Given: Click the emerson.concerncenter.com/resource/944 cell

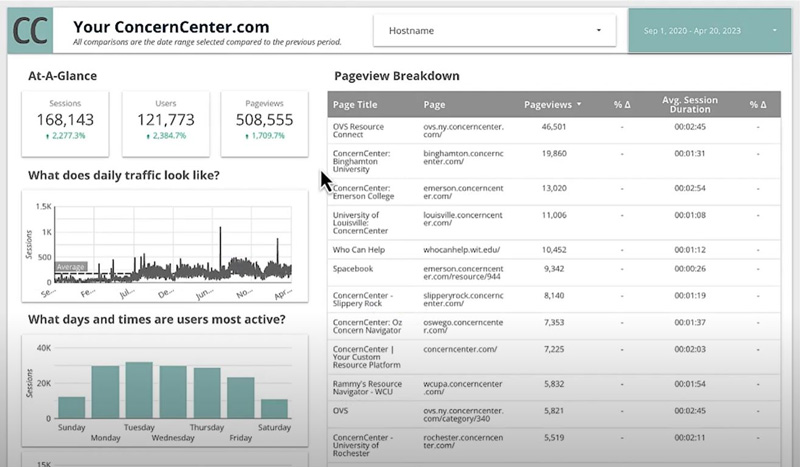Looking at the screenshot, I should click(463, 273).
